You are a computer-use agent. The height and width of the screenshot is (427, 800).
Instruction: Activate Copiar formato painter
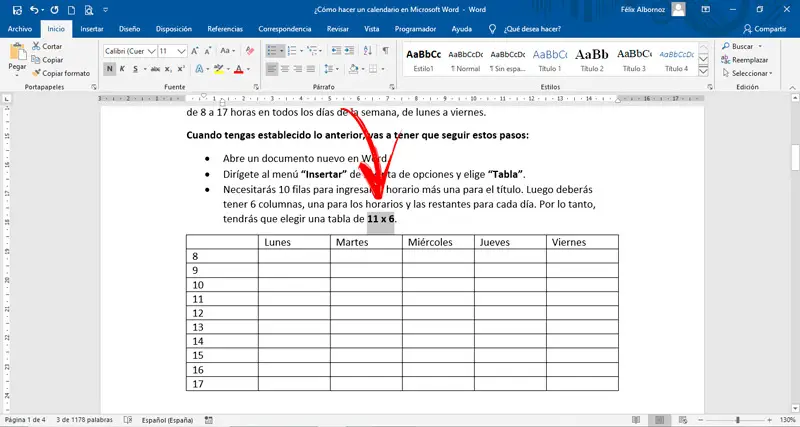(x=61, y=73)
